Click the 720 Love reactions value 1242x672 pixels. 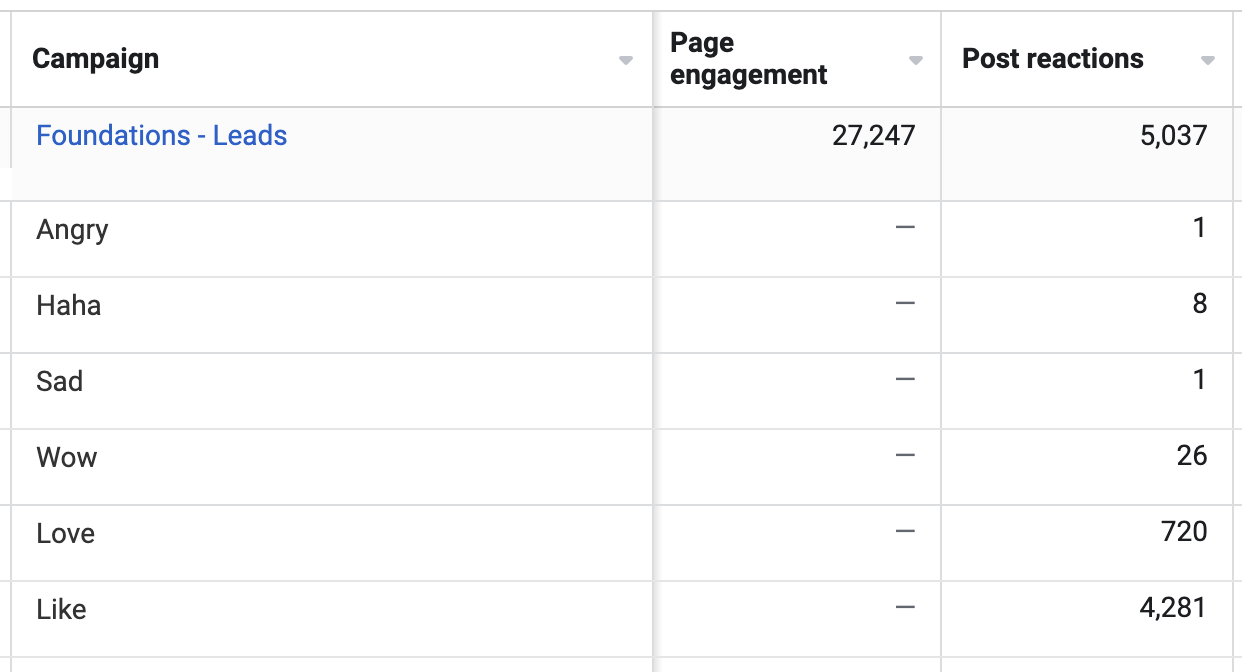[1185, 531]
